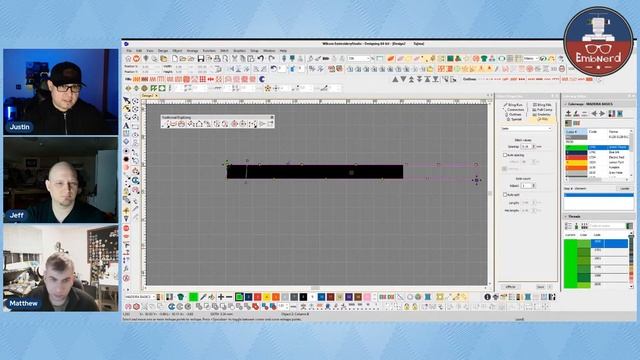The height and width of the screenshot is (360, 640).
Task: Click the Save button in Object Properties
Action: [540, 287]
